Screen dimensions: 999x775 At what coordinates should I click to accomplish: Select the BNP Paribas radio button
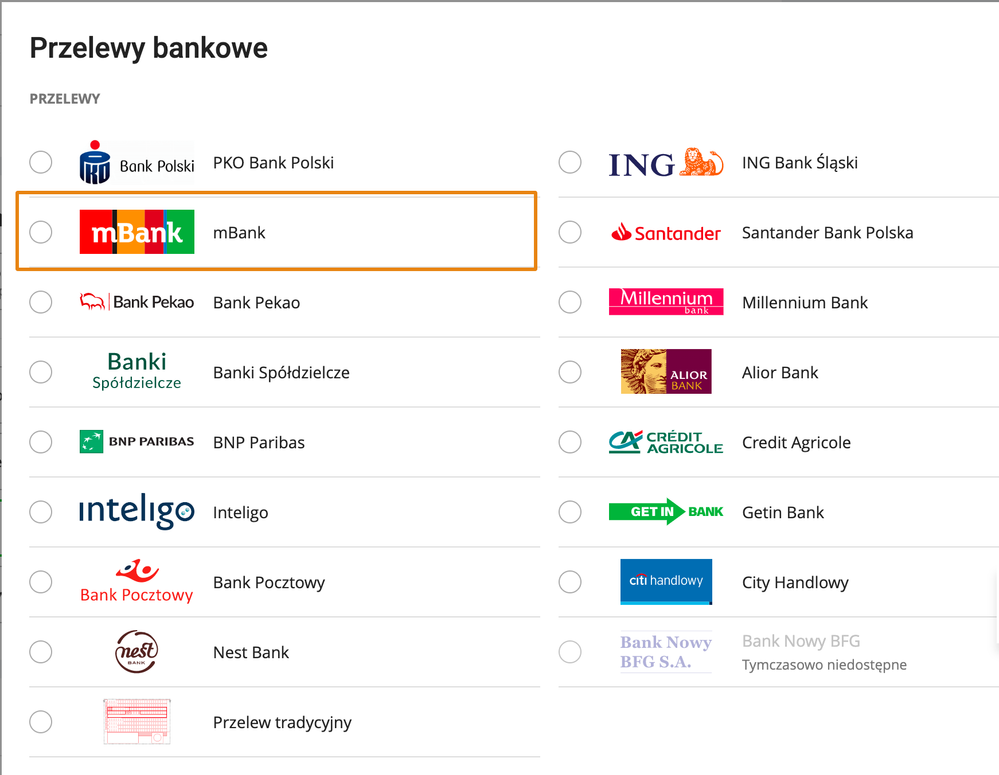(41, 442)
